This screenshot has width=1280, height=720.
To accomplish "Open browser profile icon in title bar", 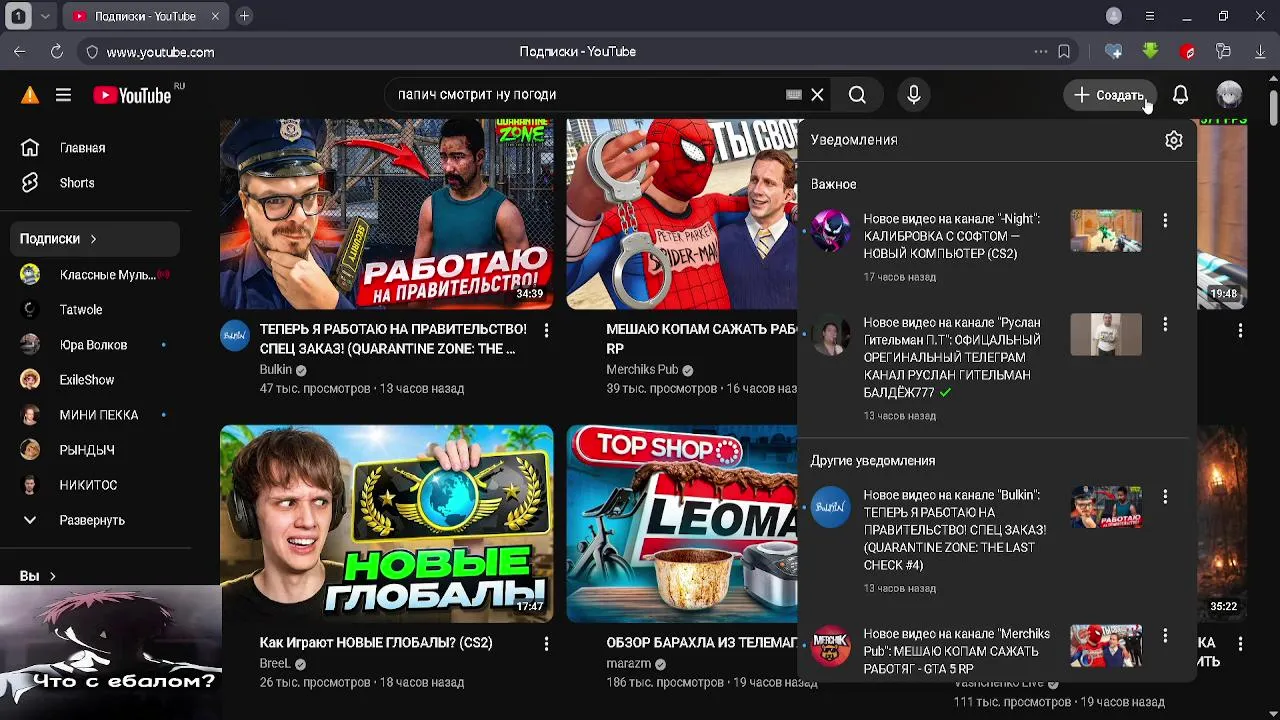I will click(x=1114, y=16).
